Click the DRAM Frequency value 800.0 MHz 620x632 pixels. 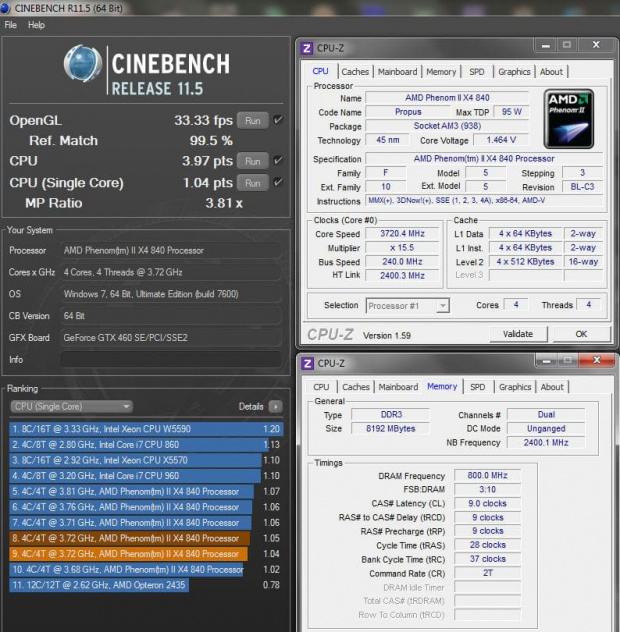tap(487, 475)
